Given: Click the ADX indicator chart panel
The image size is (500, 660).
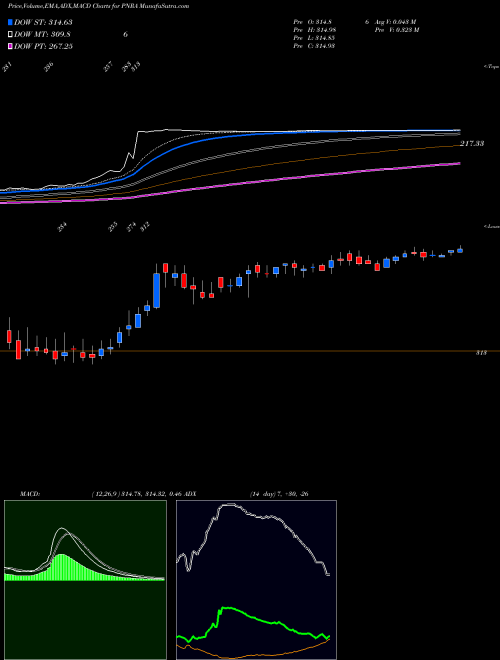Looking at the screenshot, I should pyautogui.click(x=256, y=580).
